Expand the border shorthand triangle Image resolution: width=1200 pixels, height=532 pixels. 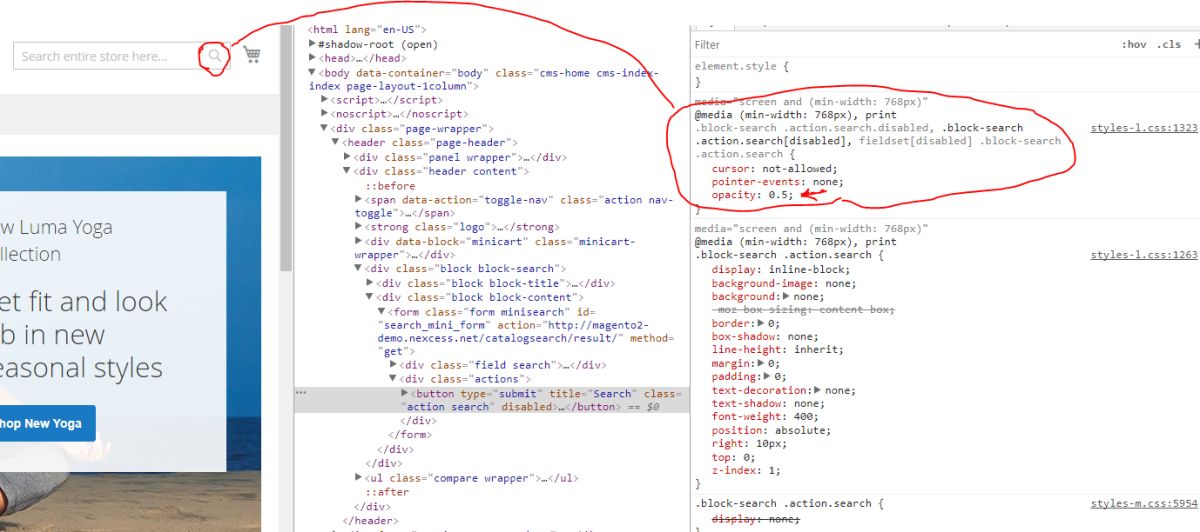761,324
